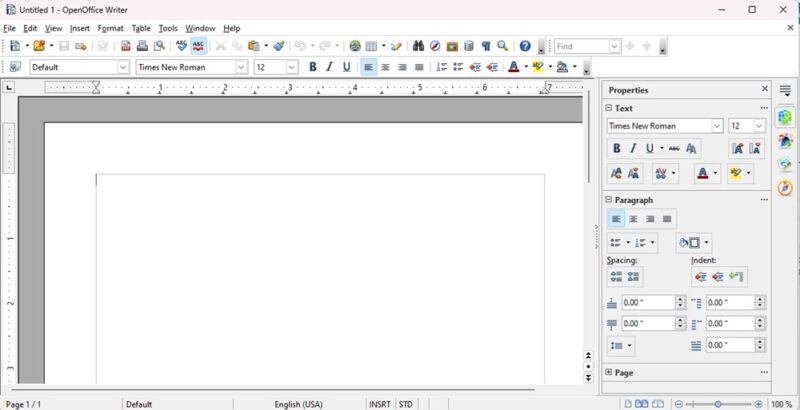Click the Zoom magnifier icon

503,46
